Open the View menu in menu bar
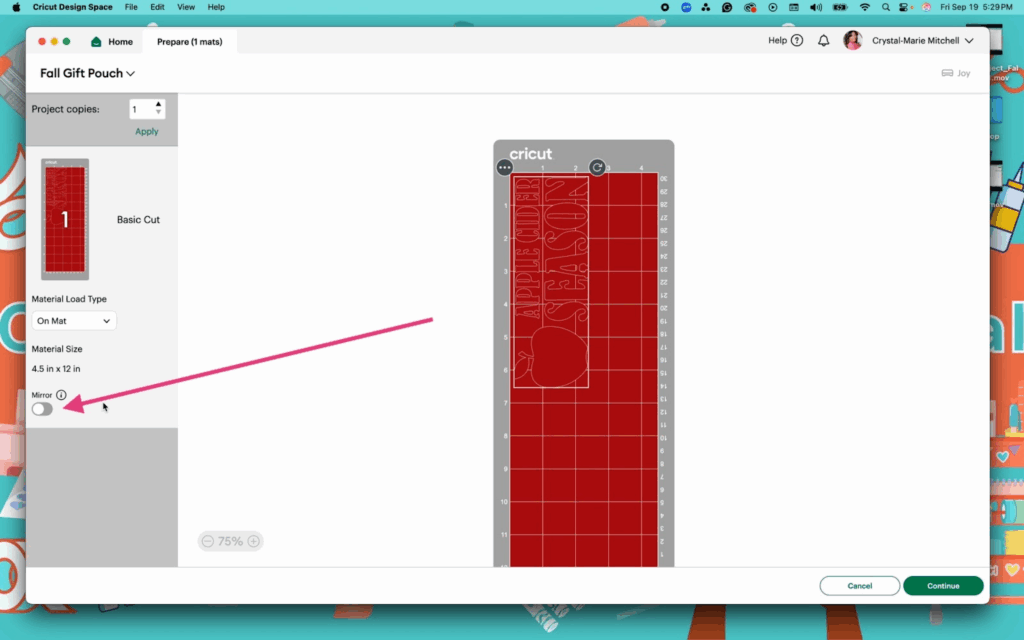This screenshot has width=1024, height=640. (185, 7)
